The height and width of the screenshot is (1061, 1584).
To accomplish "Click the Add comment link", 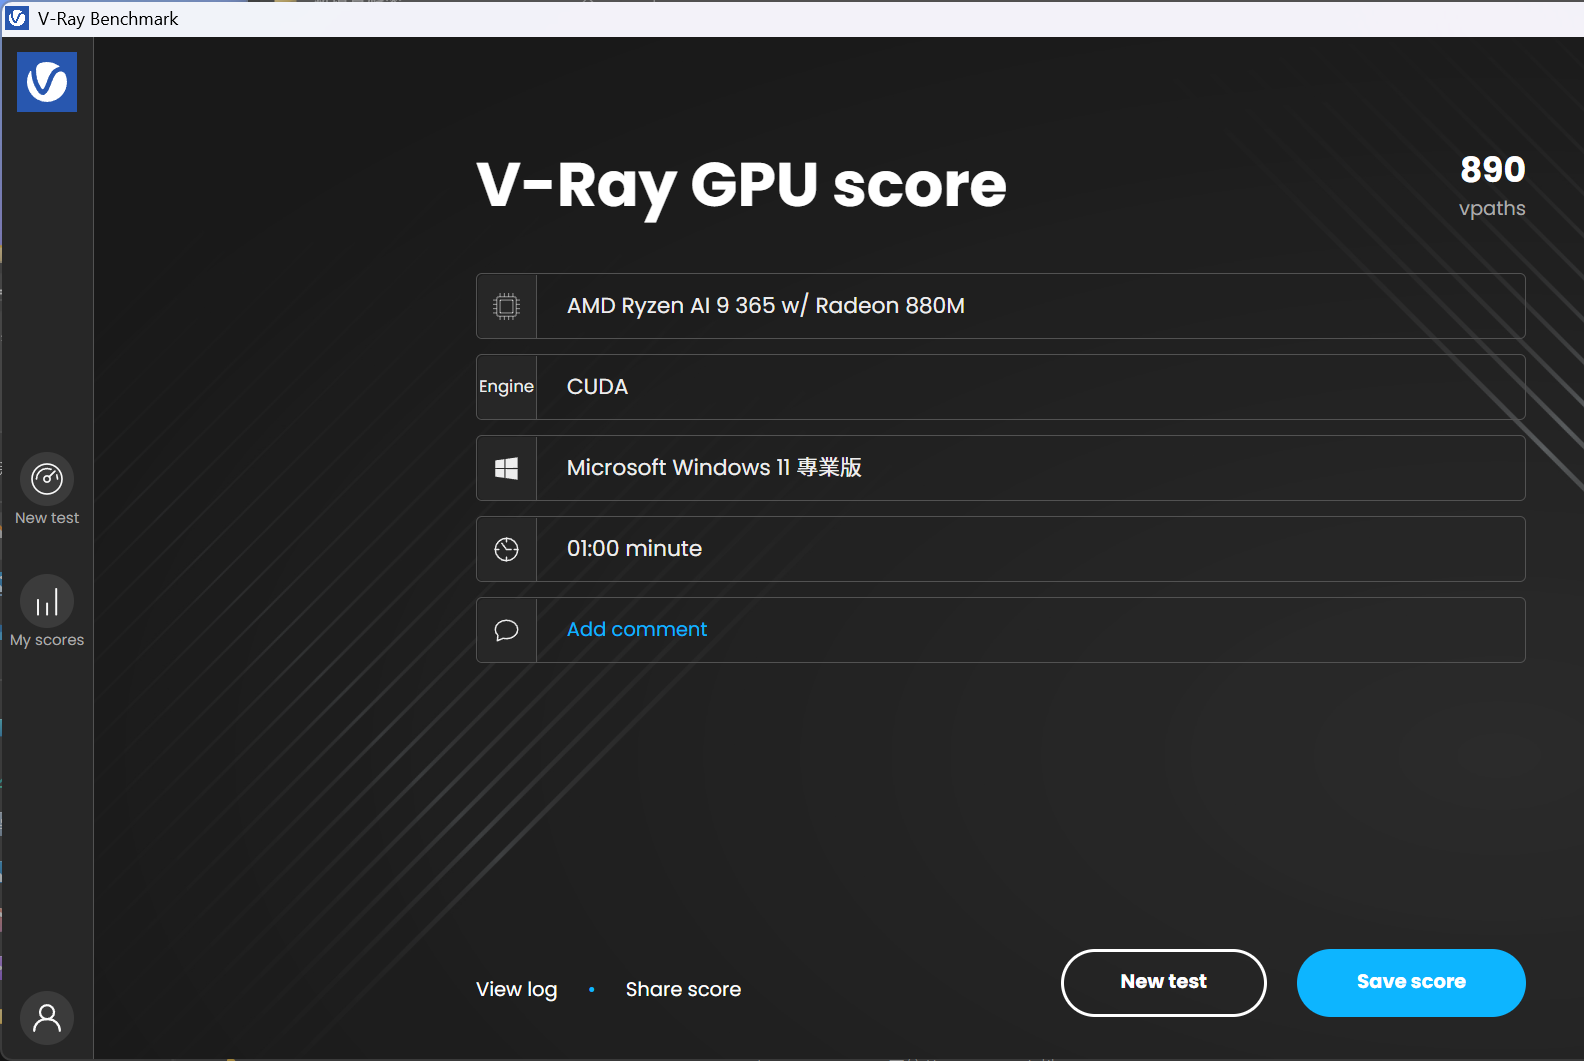I will [637, 629].
